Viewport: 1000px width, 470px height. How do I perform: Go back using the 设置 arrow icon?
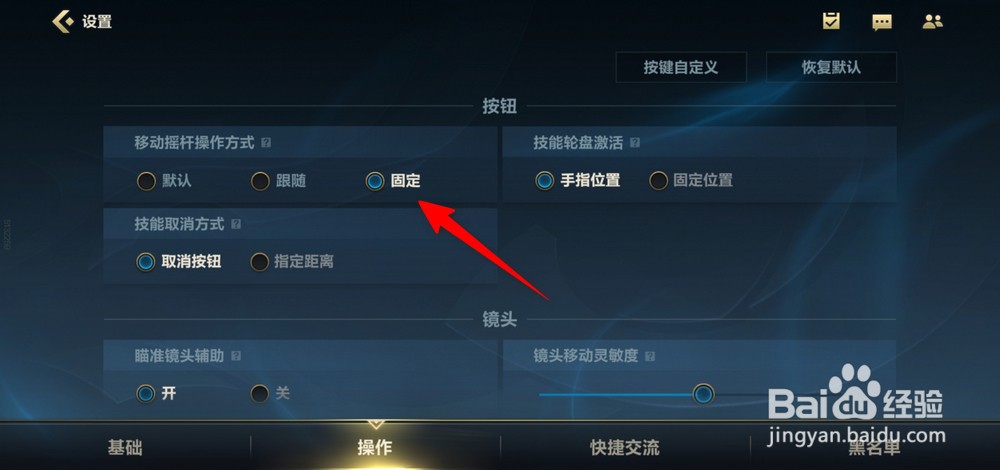[x=62, y=22]
